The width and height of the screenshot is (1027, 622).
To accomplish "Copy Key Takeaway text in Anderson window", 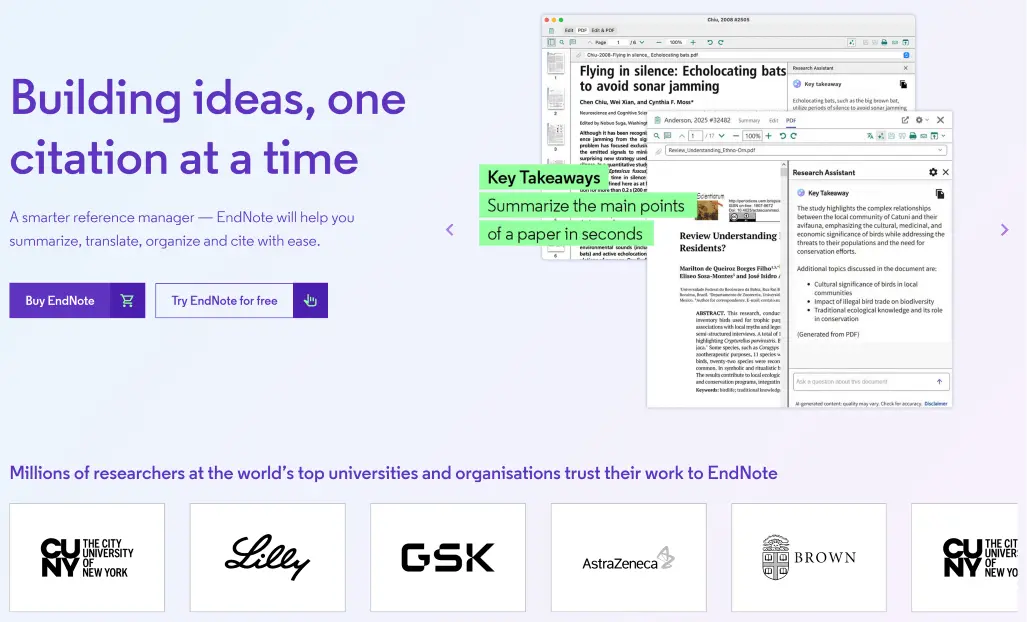I will [940, 194].
